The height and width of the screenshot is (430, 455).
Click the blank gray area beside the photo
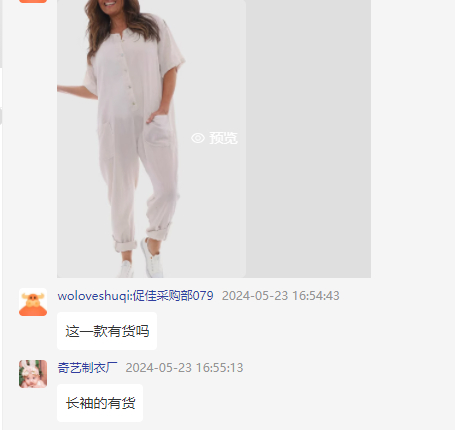(x=308, y=139)
